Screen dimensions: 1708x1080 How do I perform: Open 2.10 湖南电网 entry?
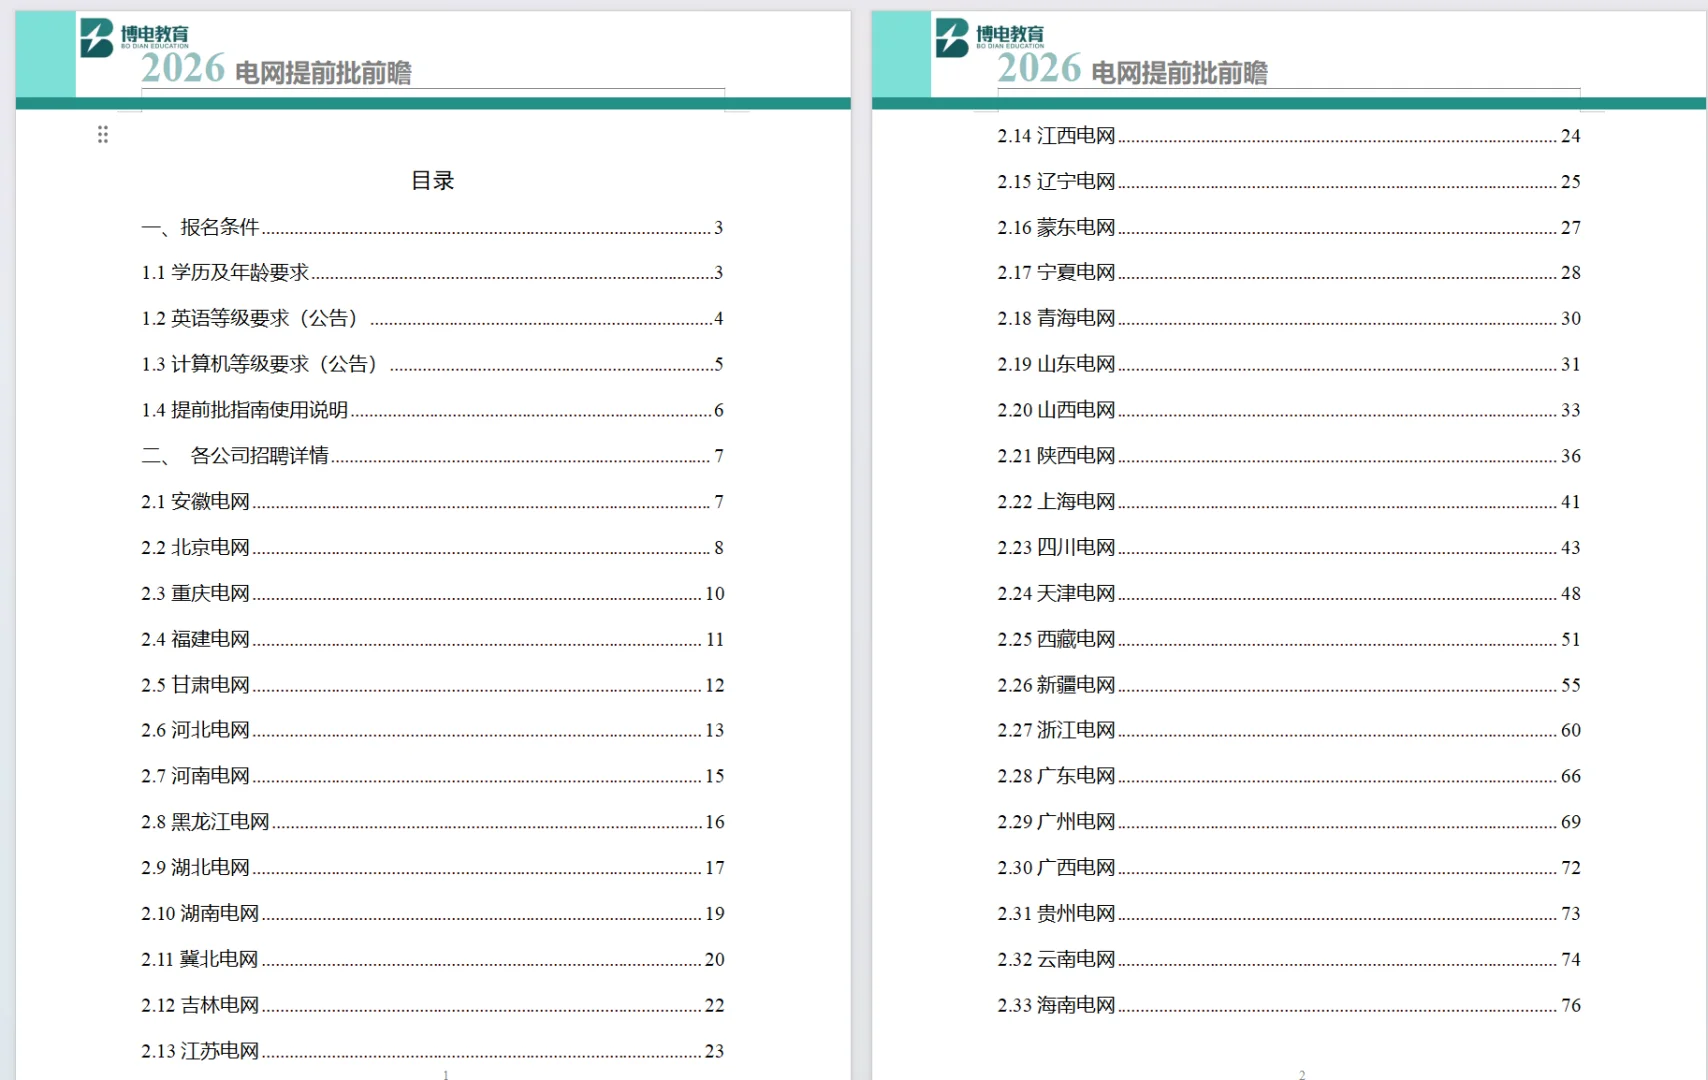pos(432,914)
